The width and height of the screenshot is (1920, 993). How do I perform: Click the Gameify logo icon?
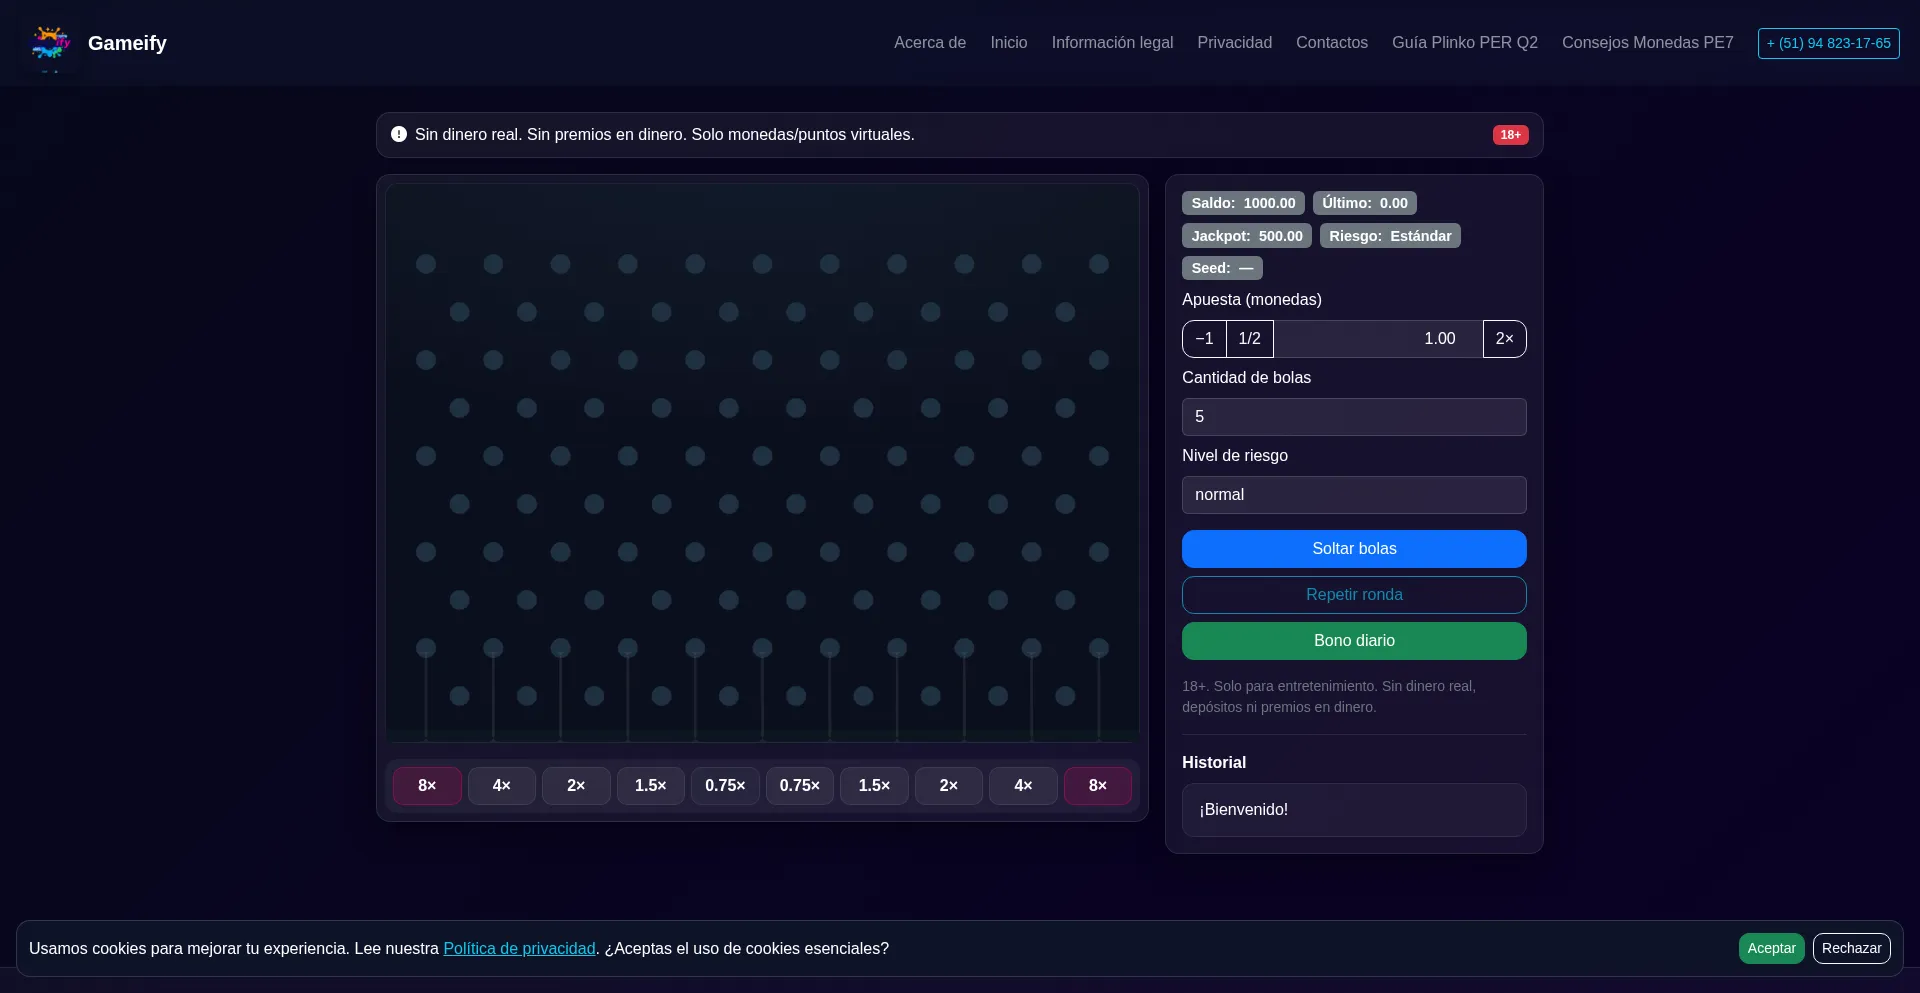click(51, 43)
